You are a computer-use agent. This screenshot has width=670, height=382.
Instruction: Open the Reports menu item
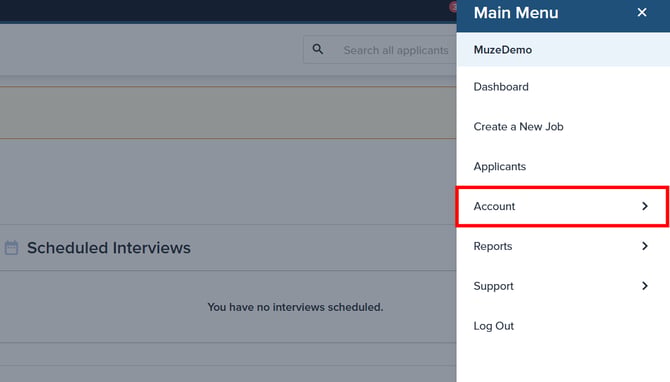[x=563, y=246]
